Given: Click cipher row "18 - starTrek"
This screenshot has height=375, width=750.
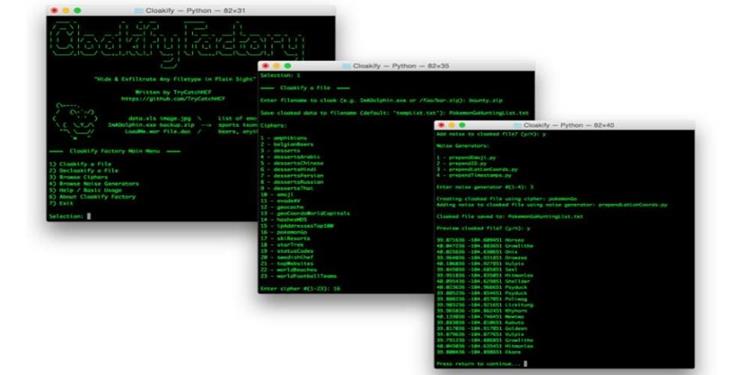Looking at the screenshot, I should (x=283, y=244).
